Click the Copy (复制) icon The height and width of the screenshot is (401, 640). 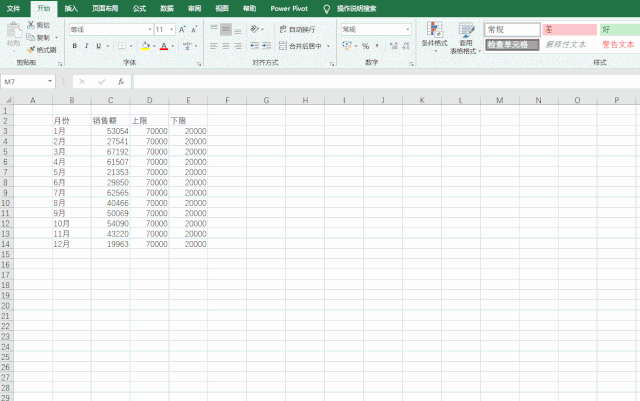(x=32, y=37)
